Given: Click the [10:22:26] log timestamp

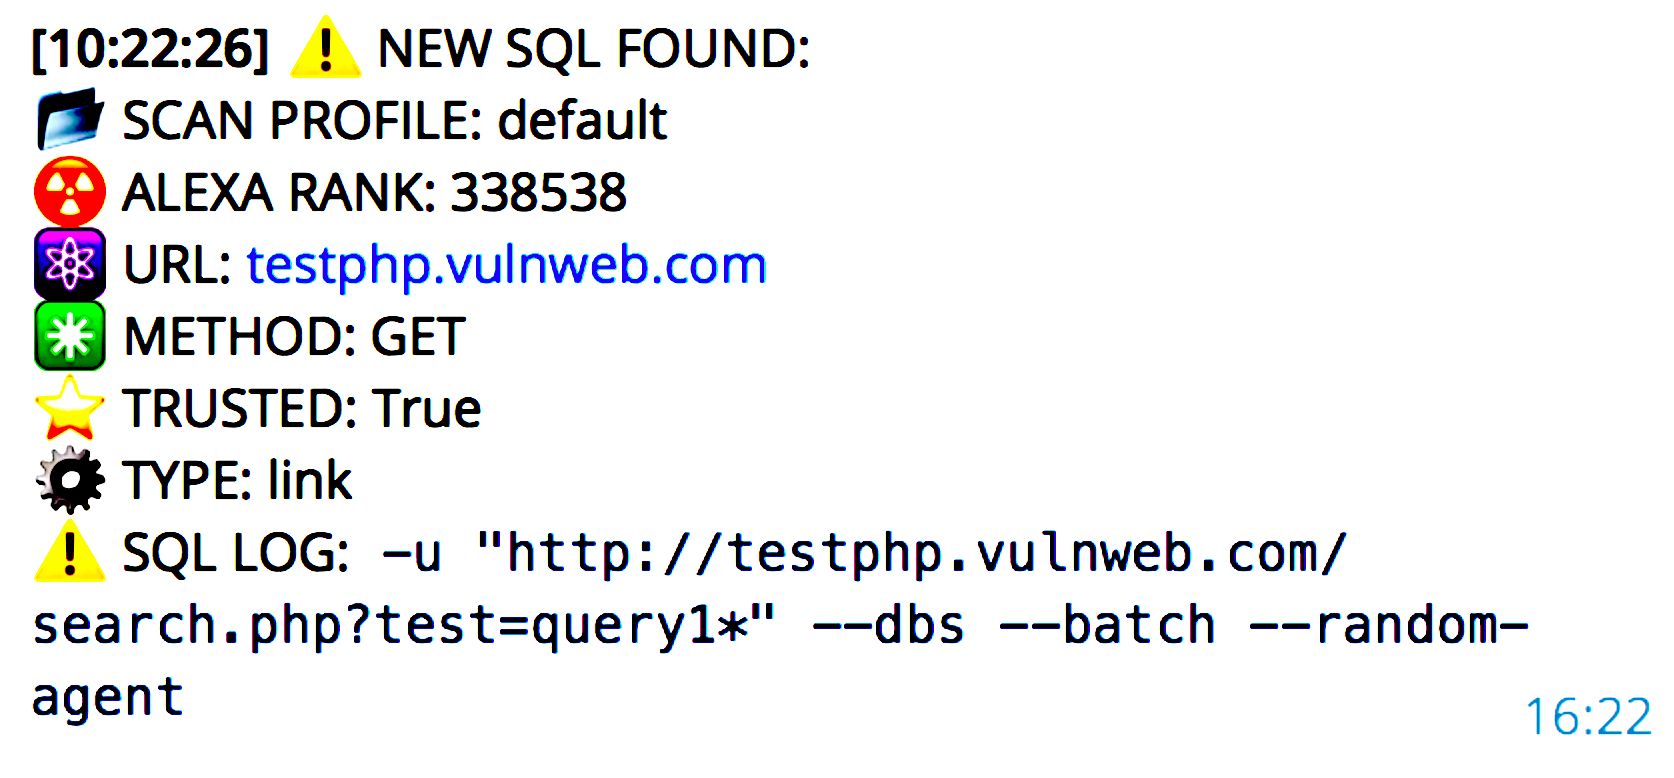Looking at the screenshot, I should coord(151,49).
